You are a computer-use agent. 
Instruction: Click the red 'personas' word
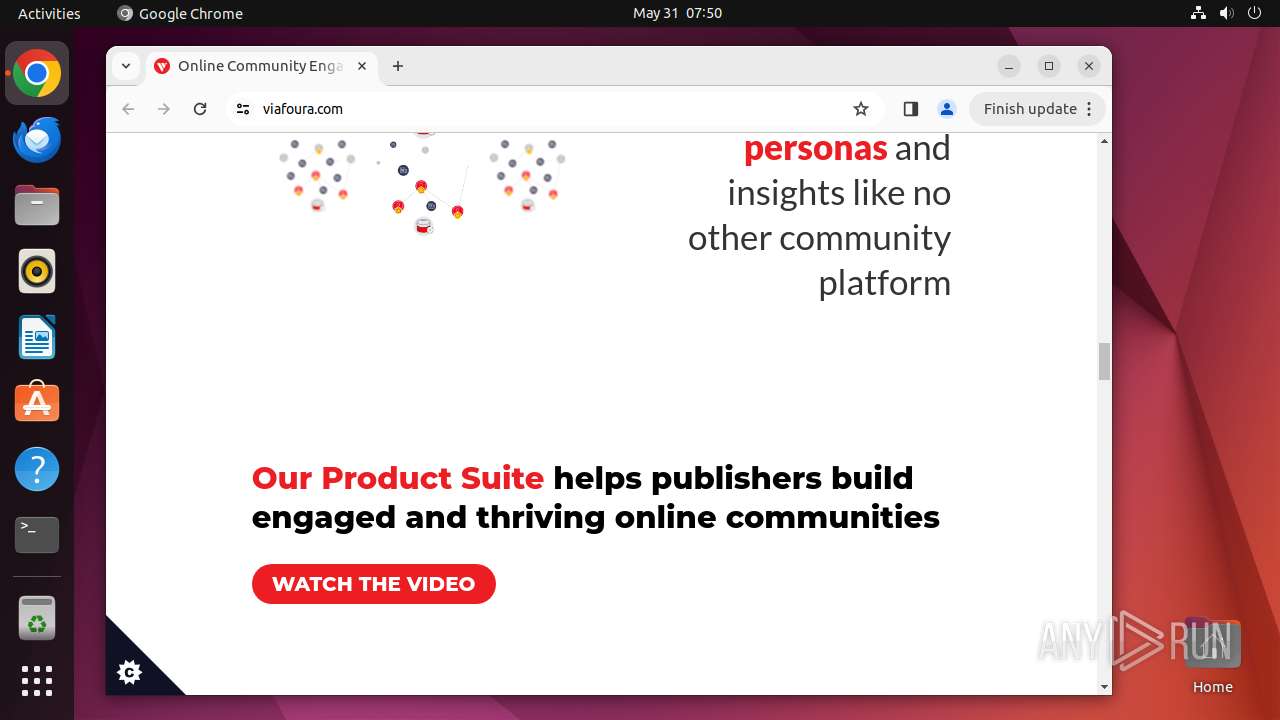[x=815, y=148]
